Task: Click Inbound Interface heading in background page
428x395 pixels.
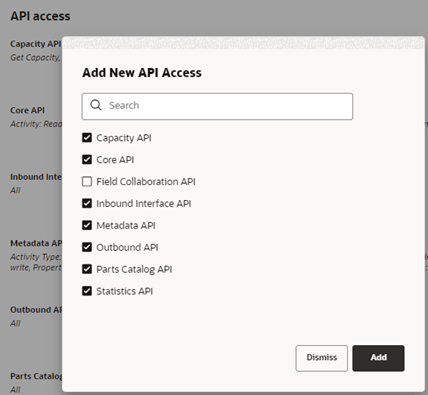Action: coord(36,177)
